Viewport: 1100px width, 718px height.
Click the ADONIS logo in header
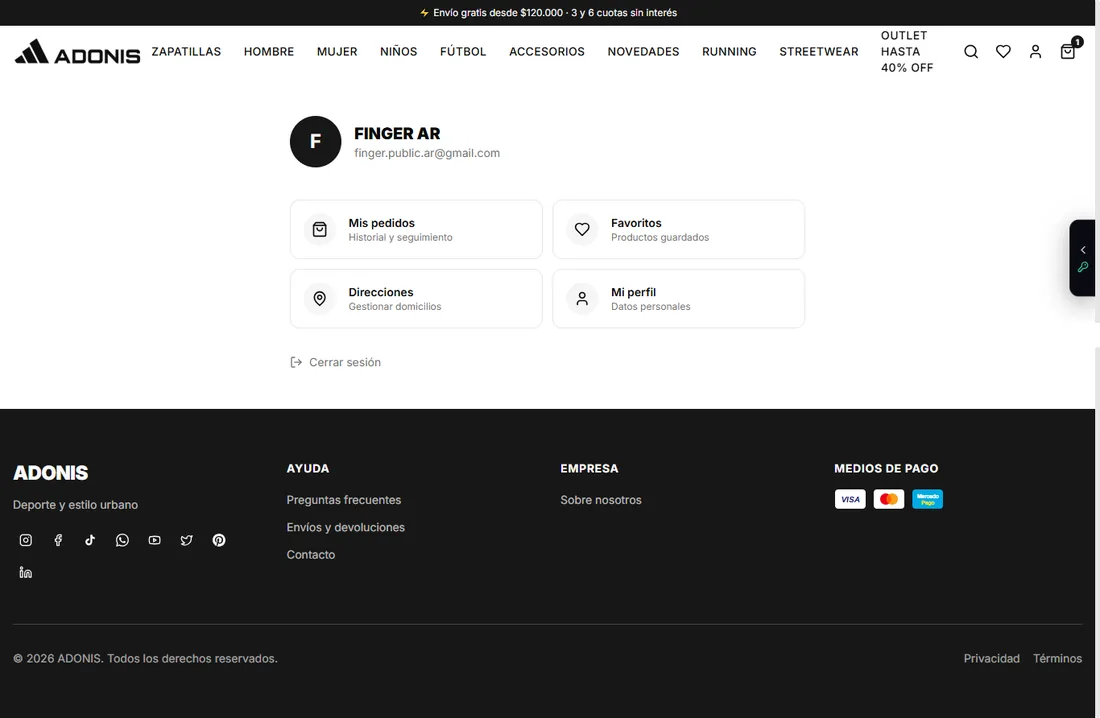point(77,51)
